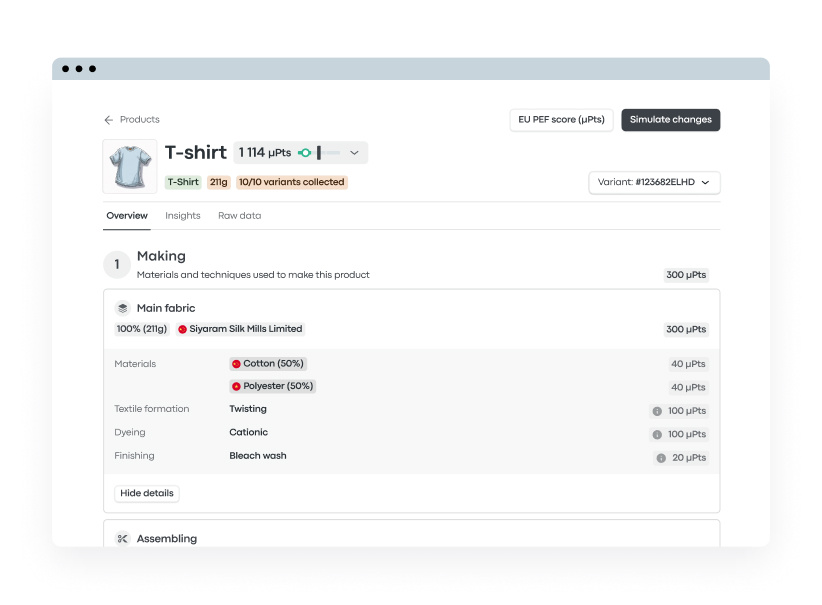
Task: Click the info icon beside 20 µPts
Action: 661,458
